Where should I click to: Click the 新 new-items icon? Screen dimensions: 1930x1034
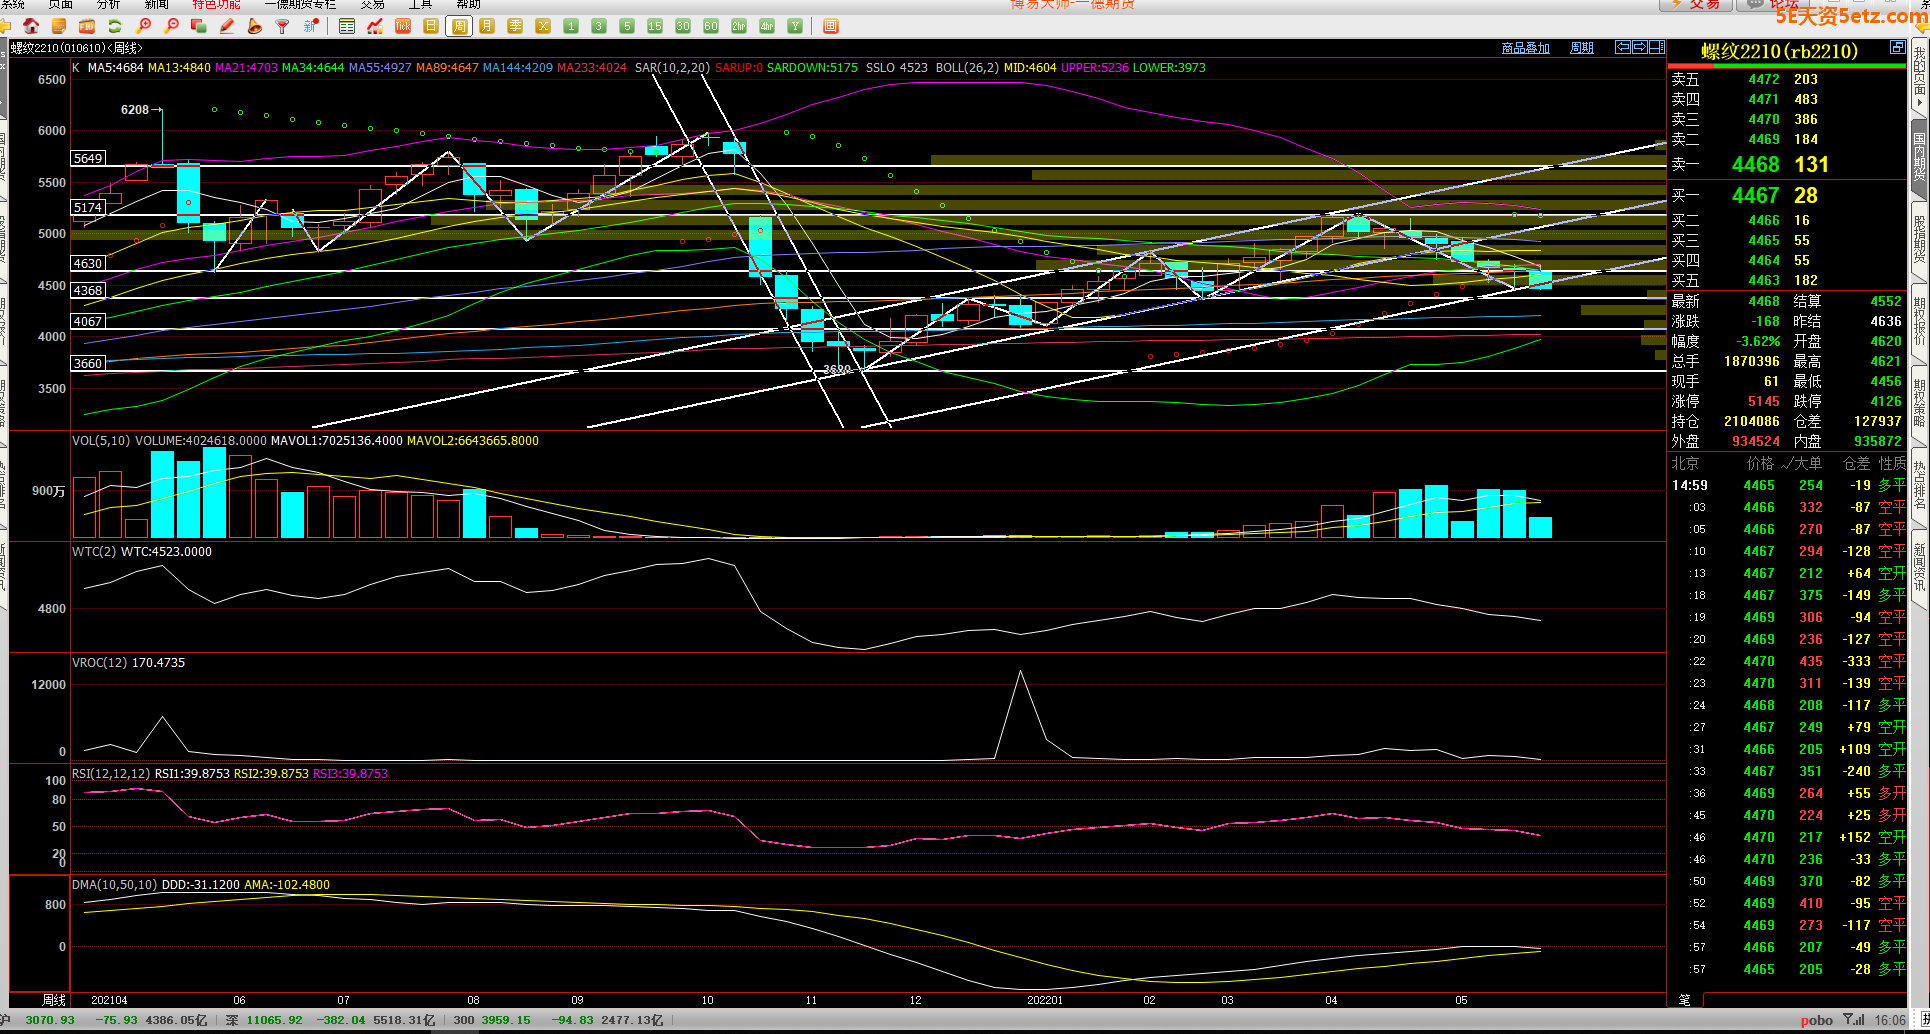[311, 26]
